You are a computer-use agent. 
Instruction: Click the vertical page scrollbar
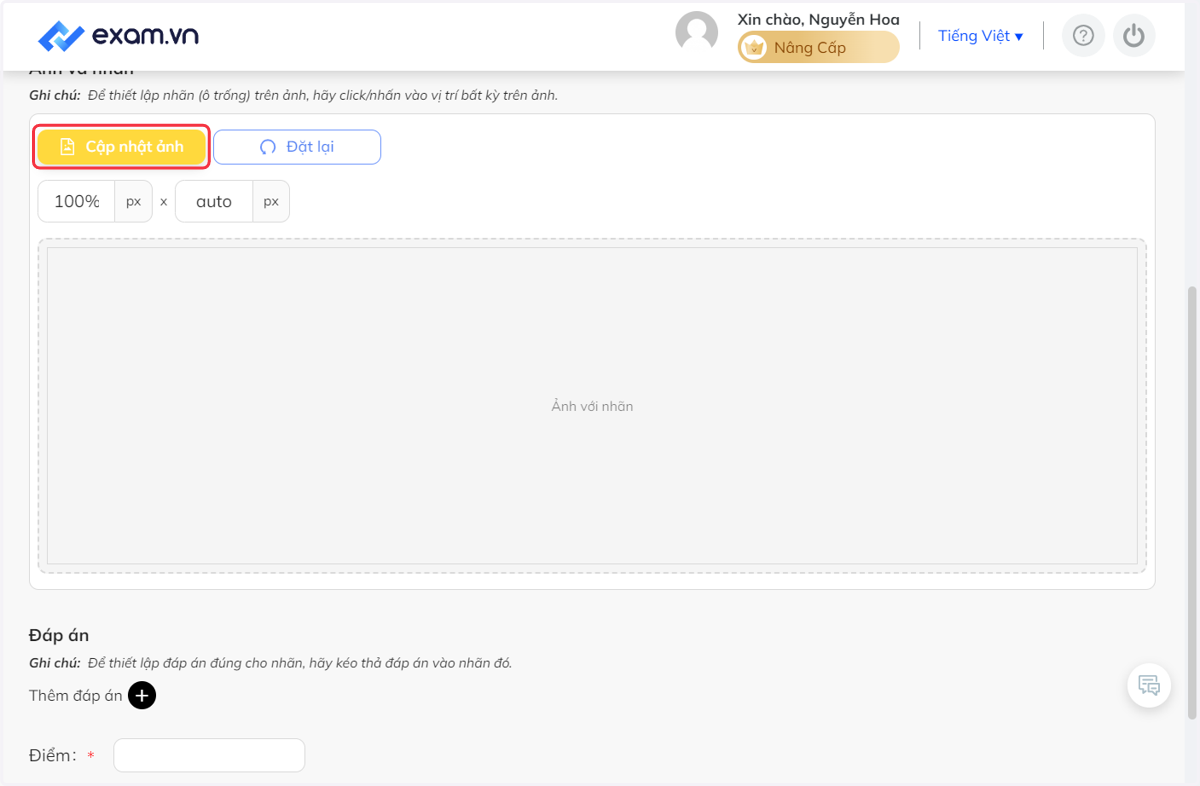coord(1191,502)
